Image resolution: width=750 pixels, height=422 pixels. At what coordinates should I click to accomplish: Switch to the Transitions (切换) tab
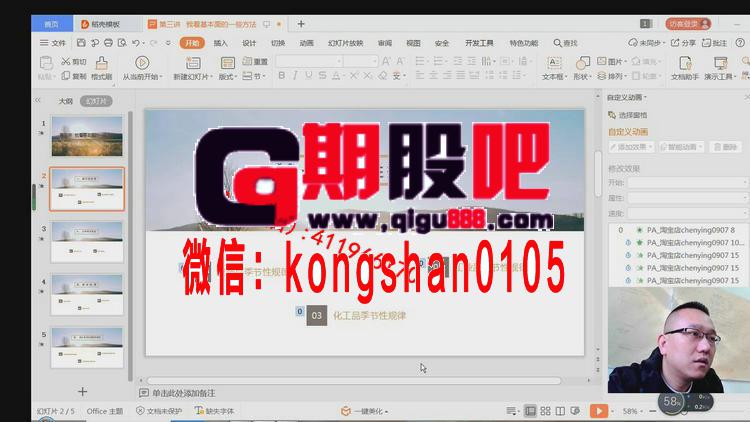[278, 43]
